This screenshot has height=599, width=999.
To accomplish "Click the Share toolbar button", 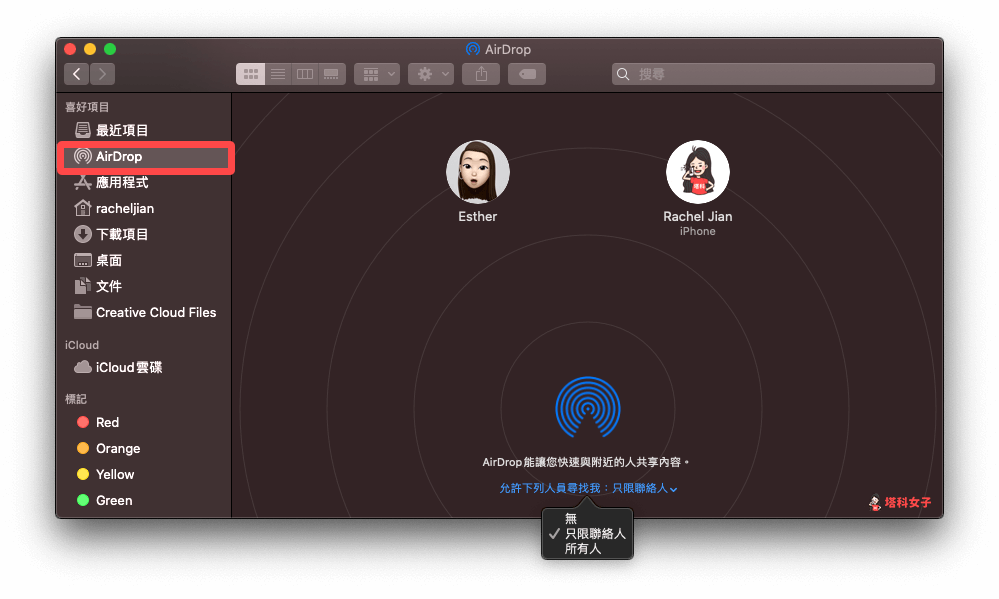I will pos(481,74).
